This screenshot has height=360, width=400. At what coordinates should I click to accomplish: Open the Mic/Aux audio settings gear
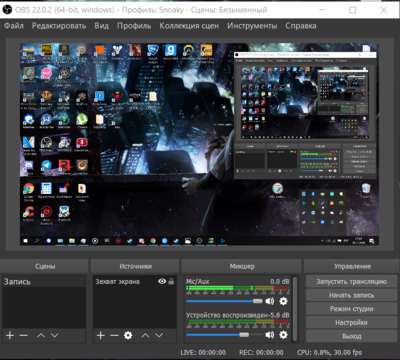pos(283,301)
